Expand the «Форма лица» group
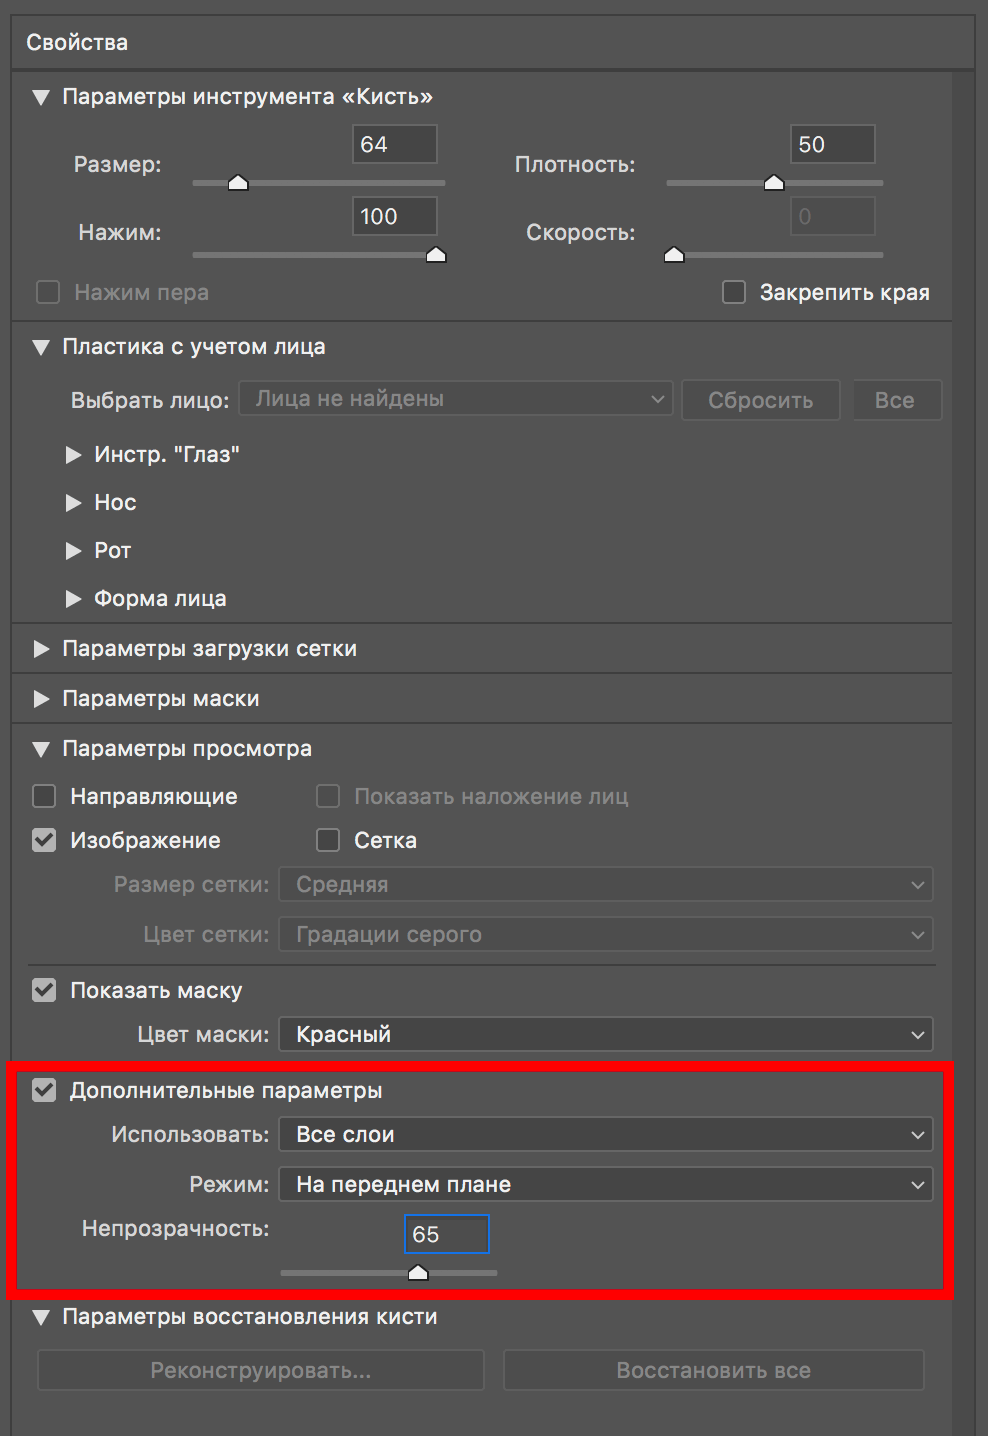Viewport: 988px width, 1436px height. coord(73,599)
